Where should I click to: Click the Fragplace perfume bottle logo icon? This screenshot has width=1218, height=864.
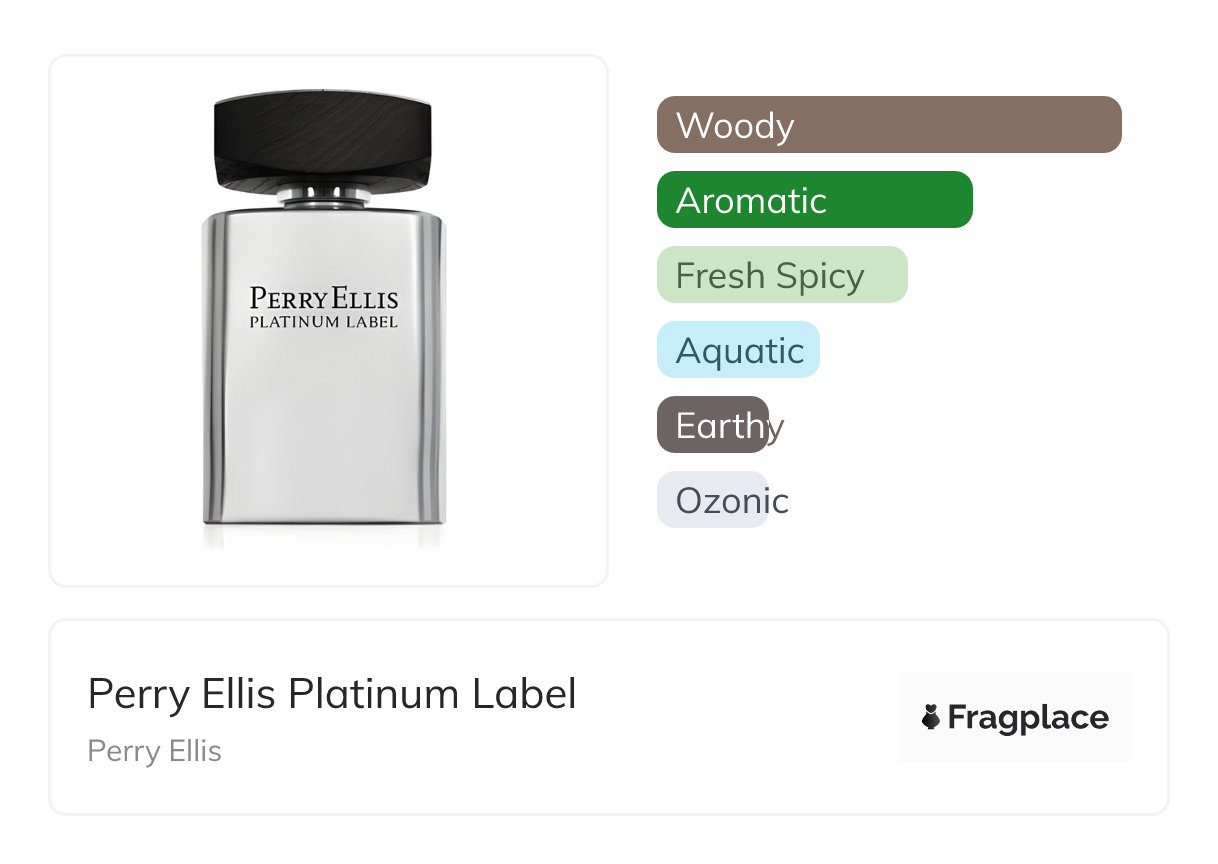coord(931,717)
